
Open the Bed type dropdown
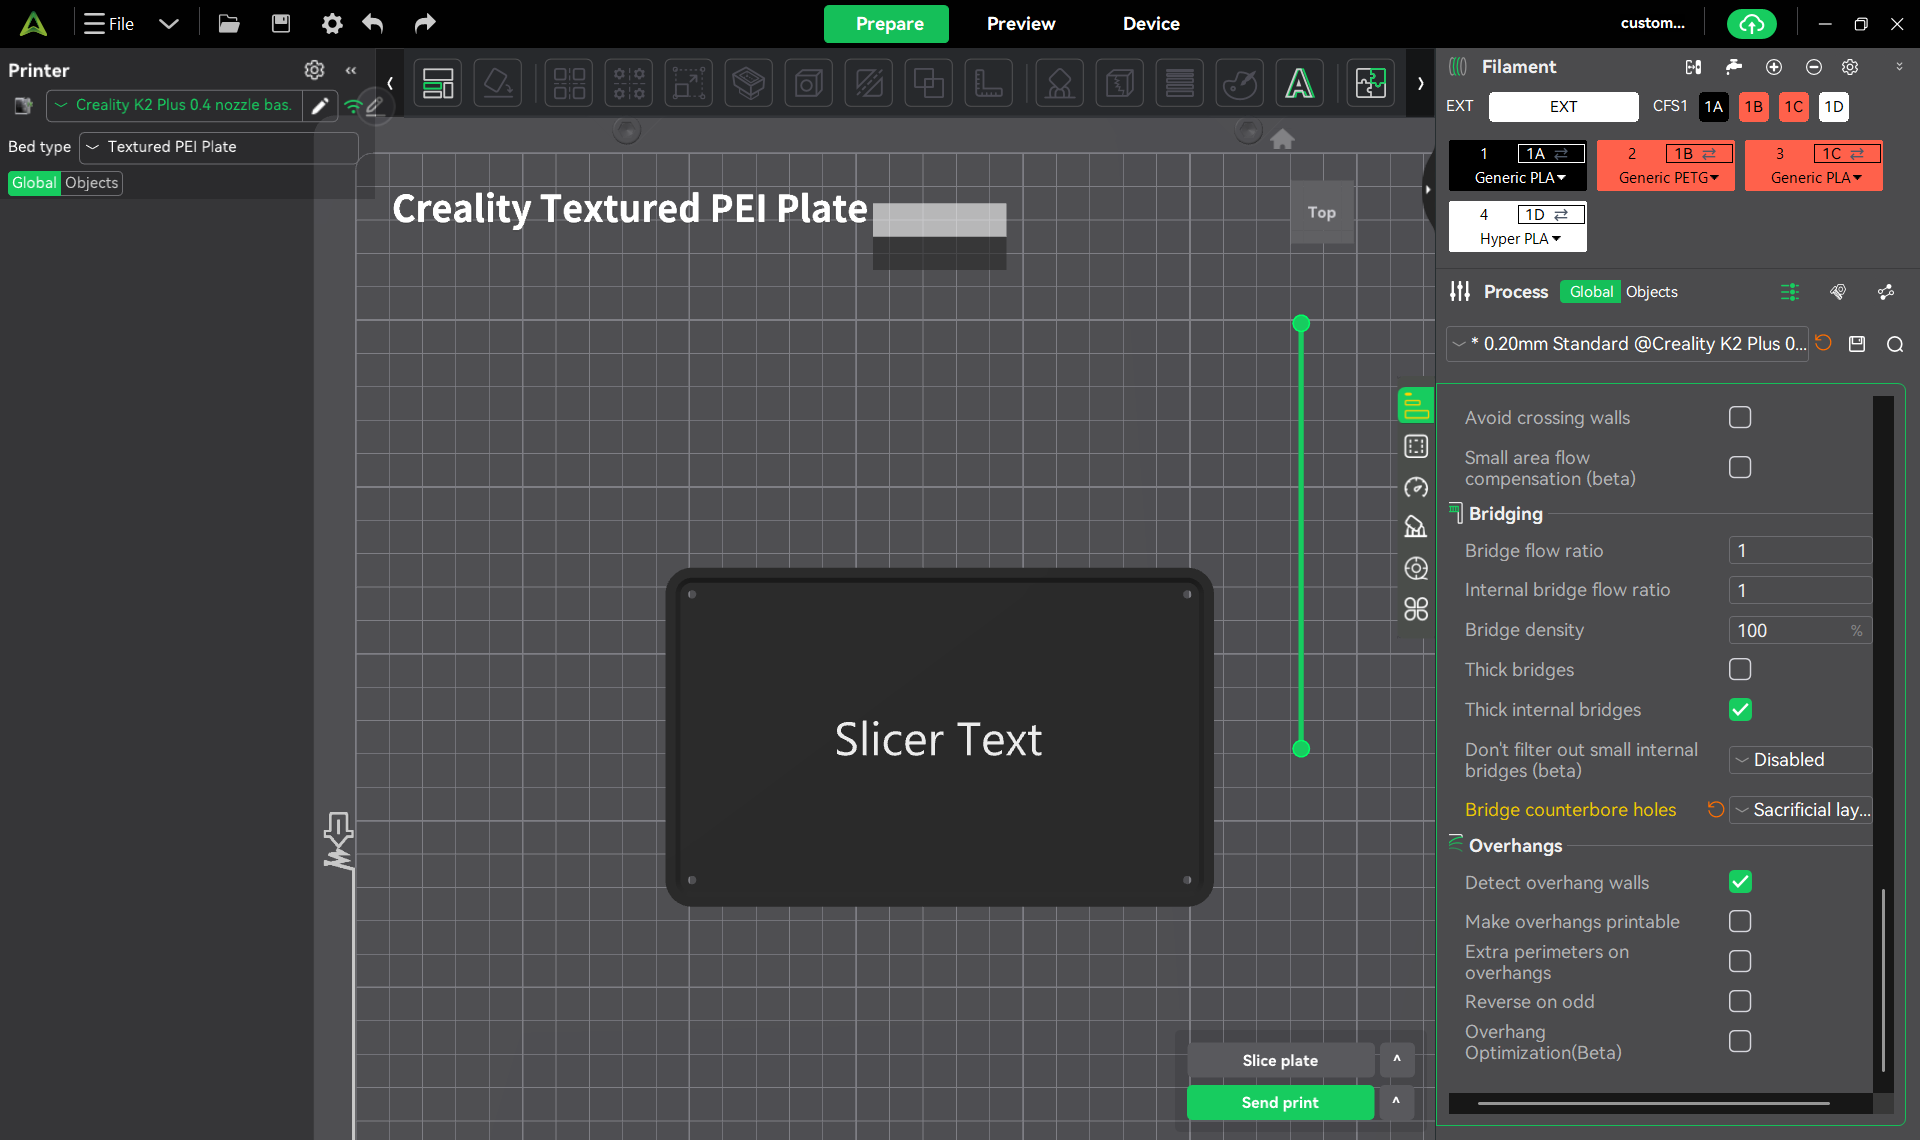tap(218, 147)
